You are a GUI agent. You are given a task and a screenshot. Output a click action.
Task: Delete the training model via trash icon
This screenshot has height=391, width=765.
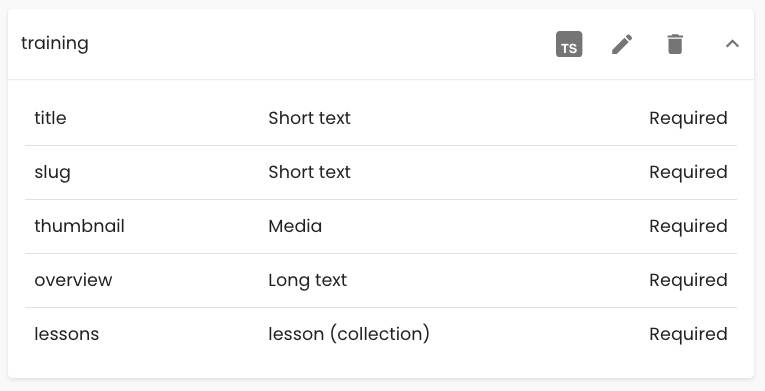tap(675, 44)
